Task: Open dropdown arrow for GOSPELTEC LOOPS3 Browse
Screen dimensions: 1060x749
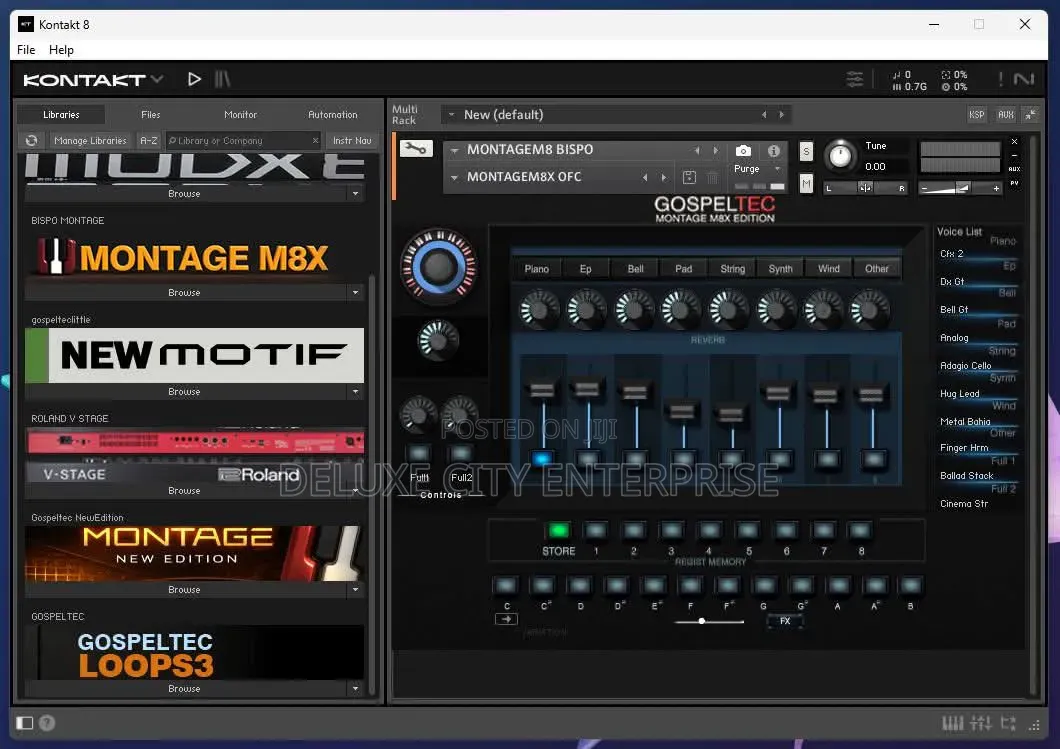Action: click(x=355, y=689)
